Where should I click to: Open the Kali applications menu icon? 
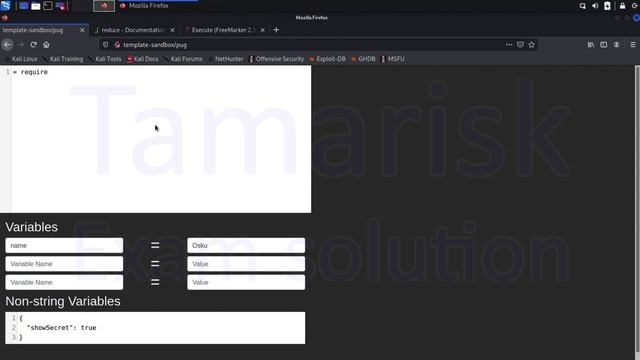click(x=5, y=6)
